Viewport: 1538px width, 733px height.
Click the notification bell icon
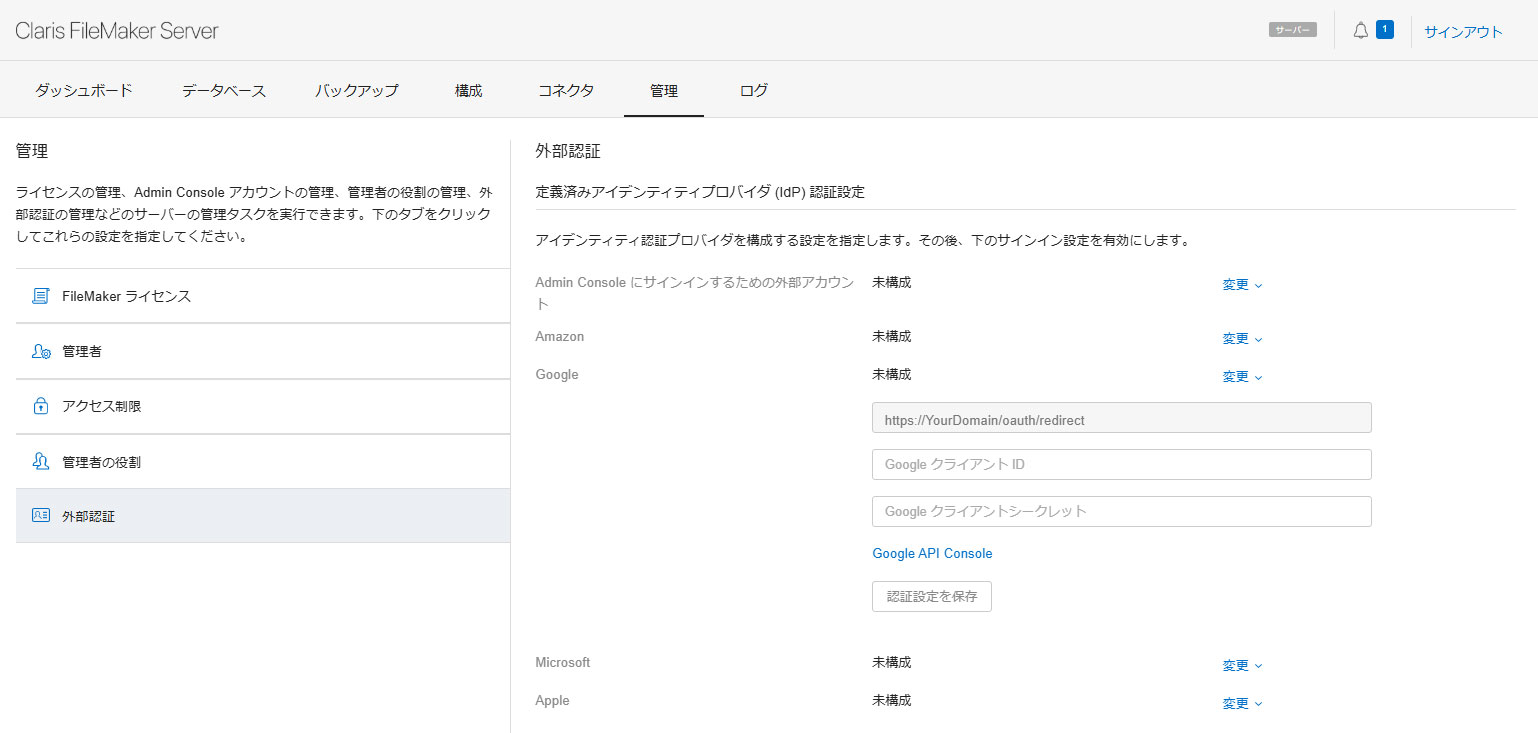coord(1360,31)
